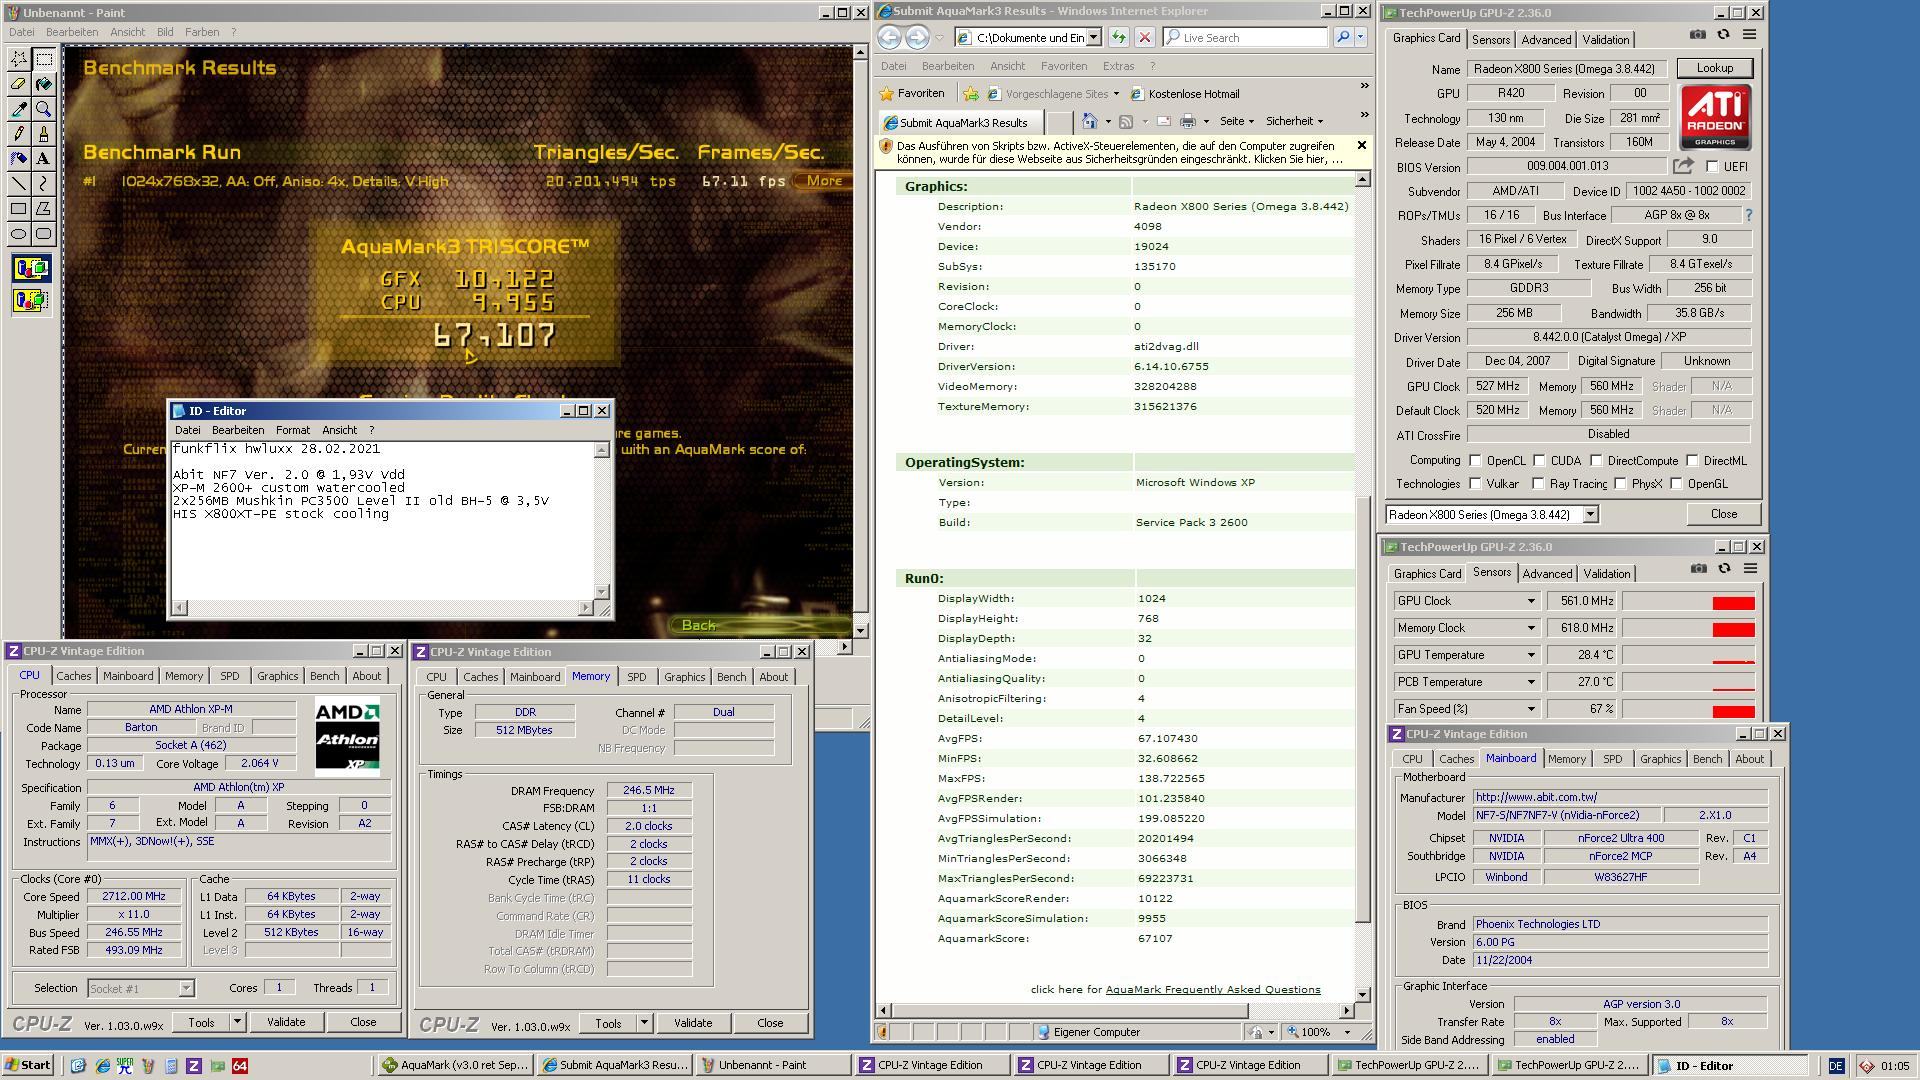Open the IE address bar dropdown arrow
Image resolution: width=1920 pixels, height=1080 pixels.
pos(1094,38)
